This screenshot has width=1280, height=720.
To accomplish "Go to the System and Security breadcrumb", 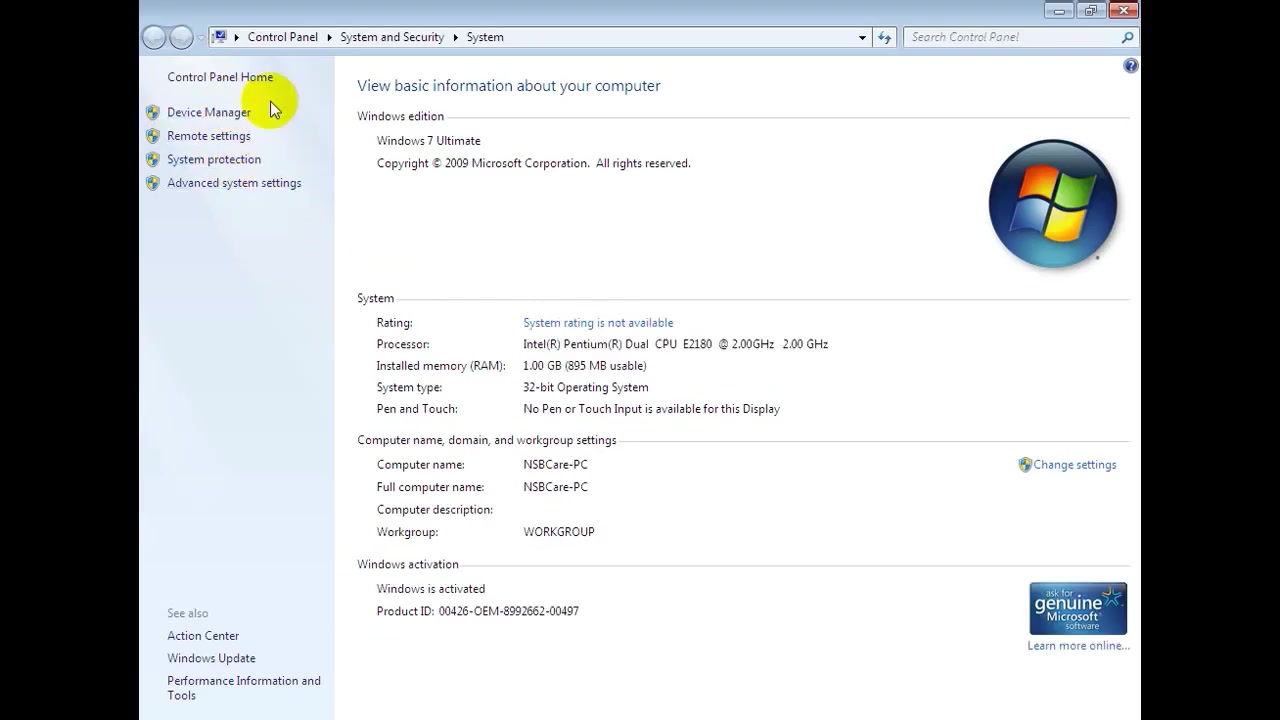I will (392, 37).
